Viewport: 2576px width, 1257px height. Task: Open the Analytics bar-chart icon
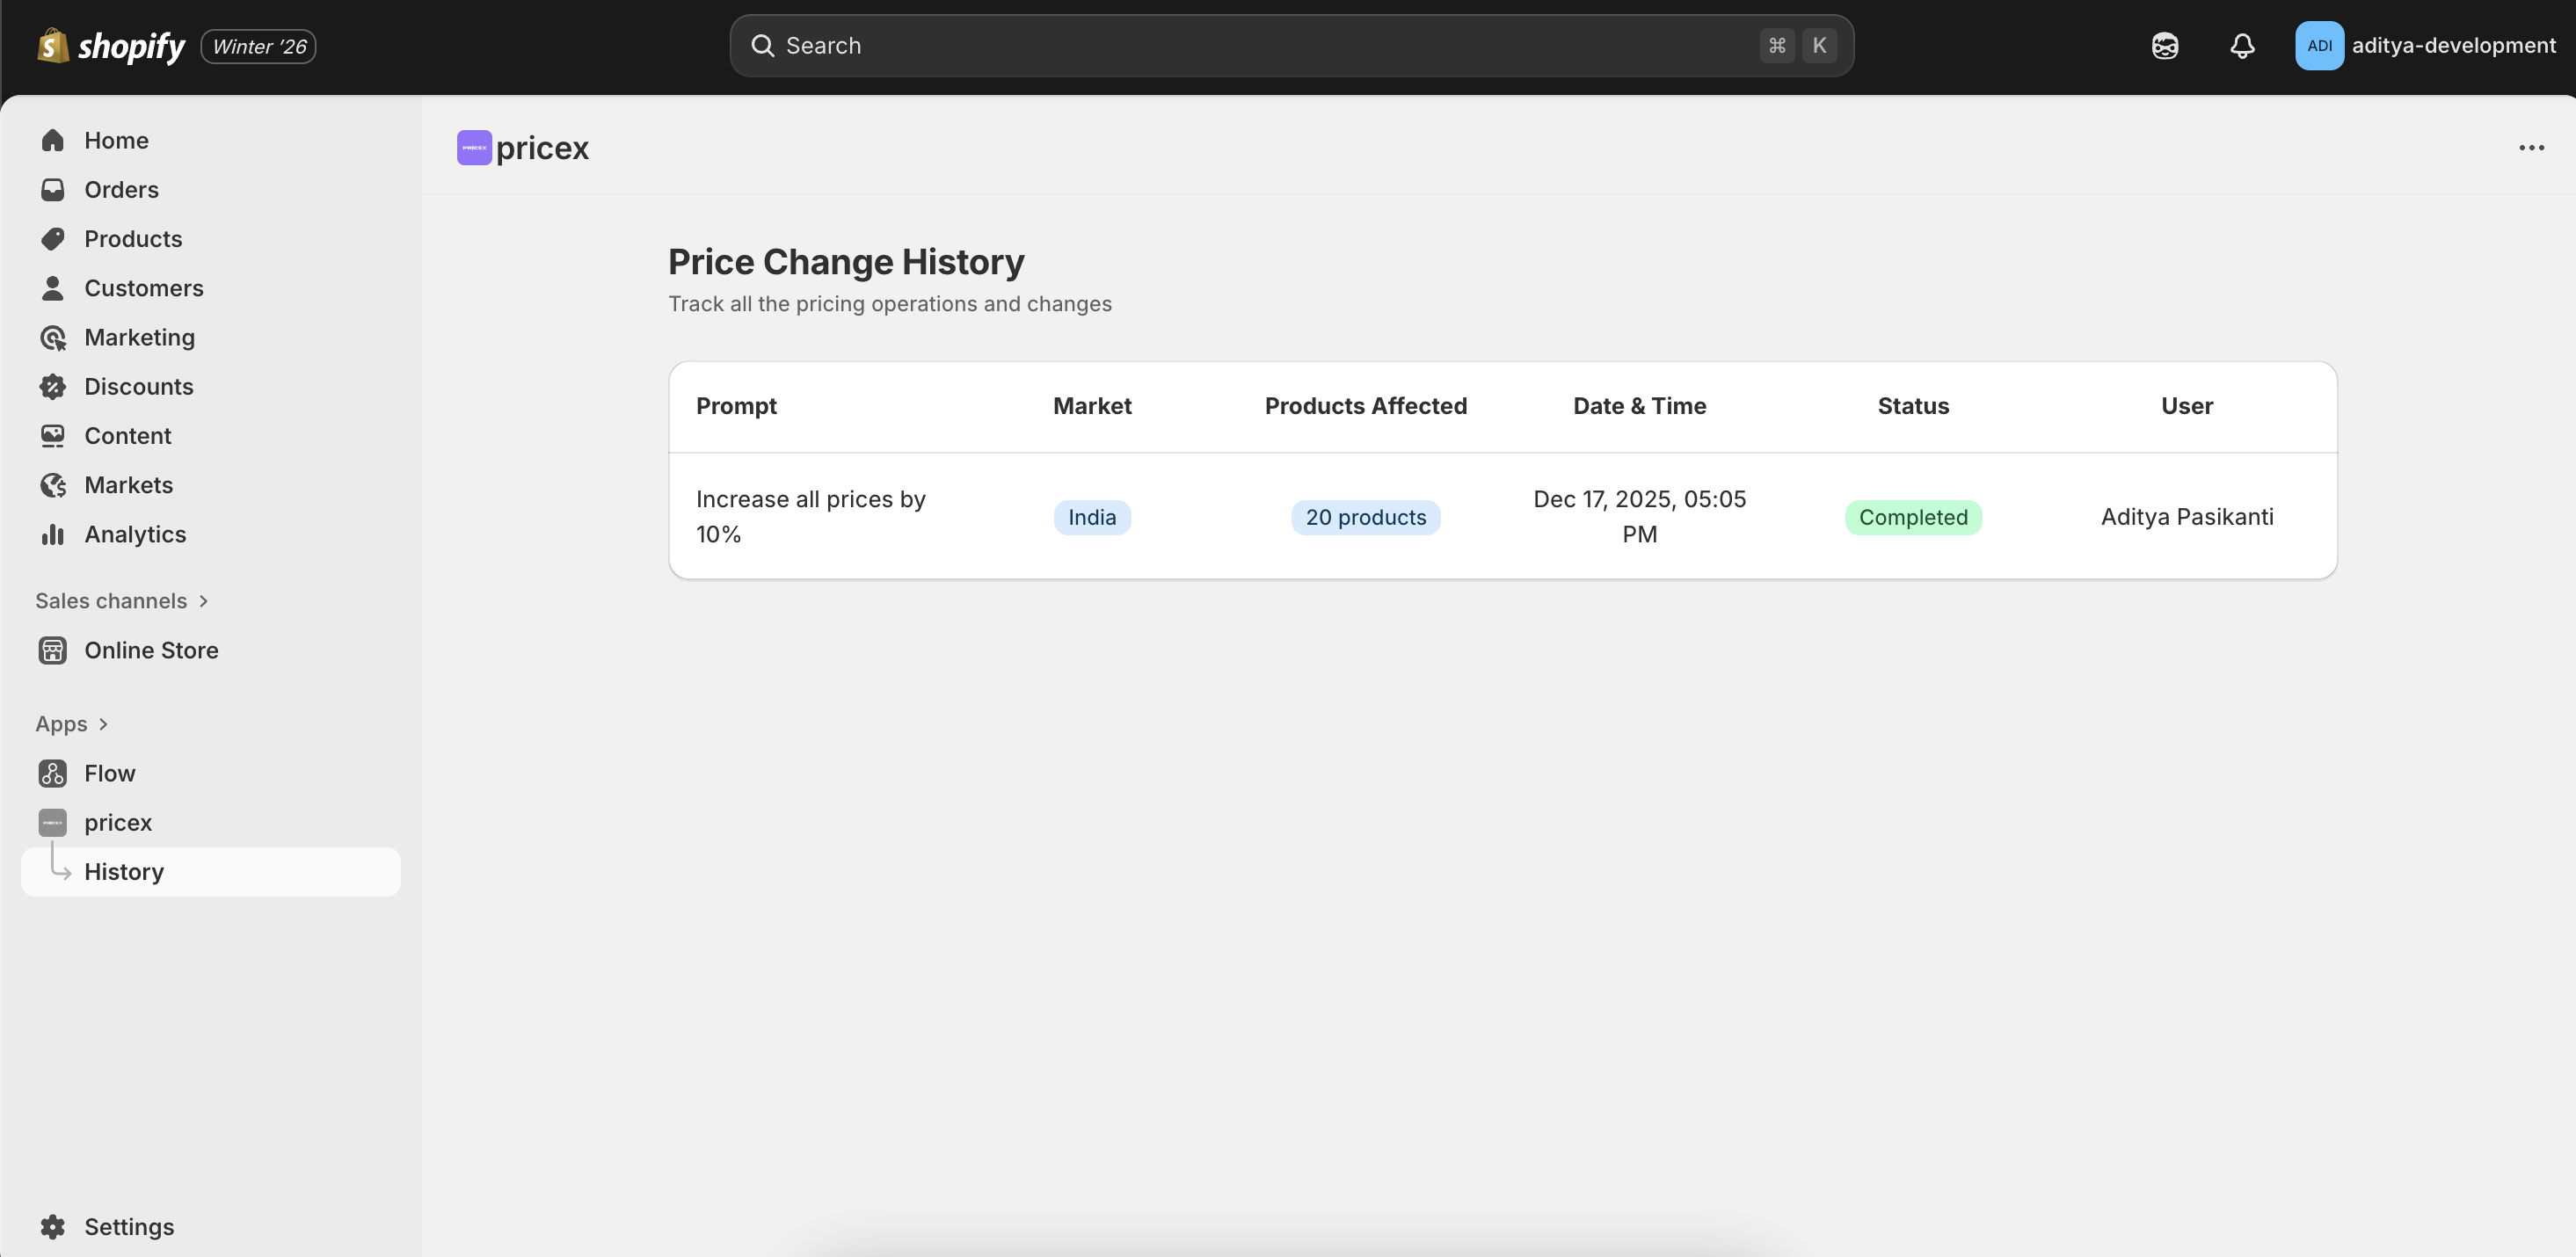pyautogui.click(x=54, y=534)
